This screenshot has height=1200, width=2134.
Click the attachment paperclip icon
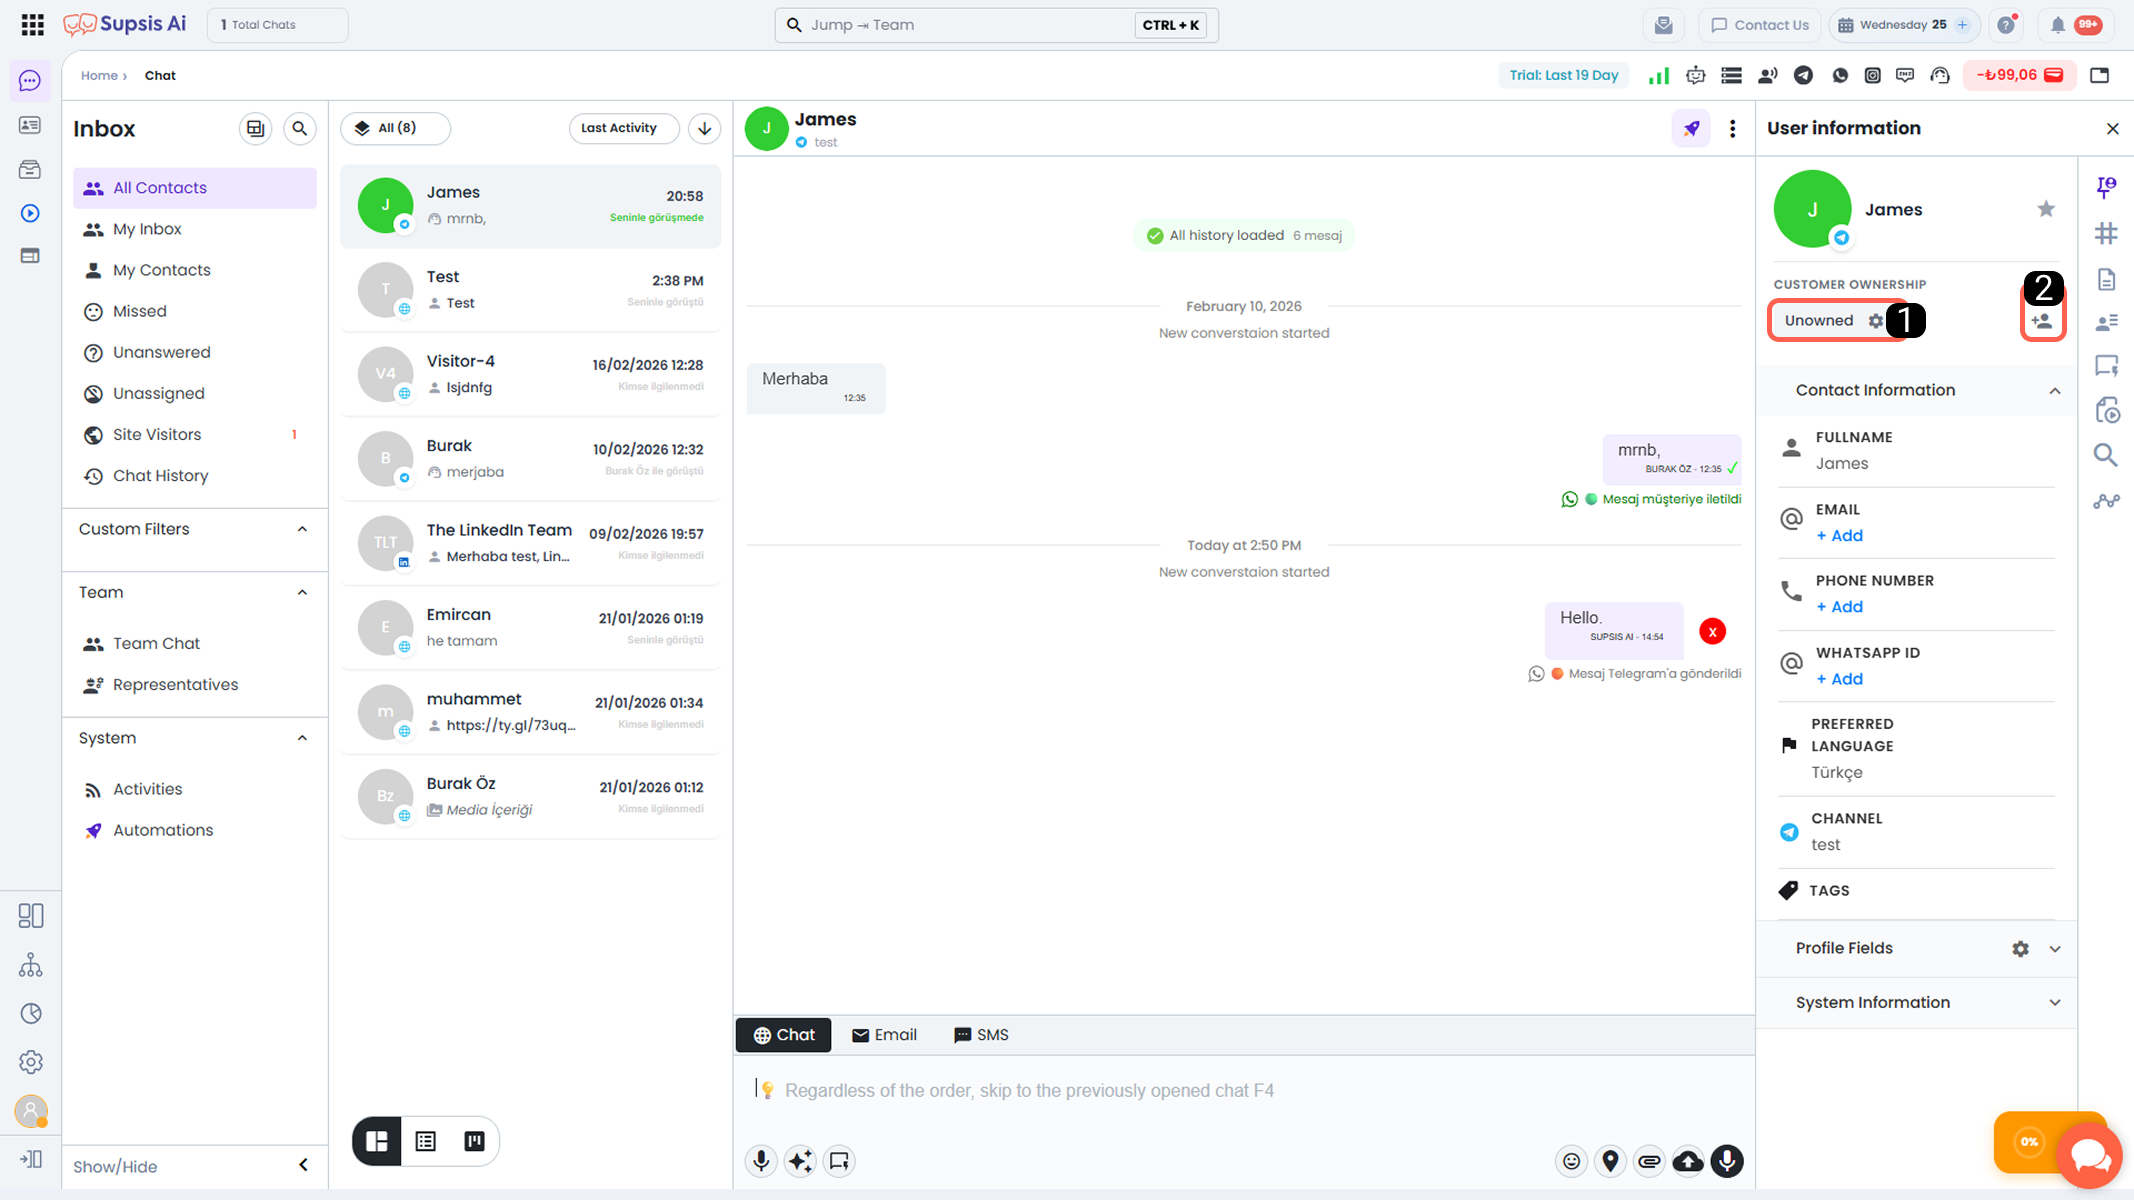1649,1161
